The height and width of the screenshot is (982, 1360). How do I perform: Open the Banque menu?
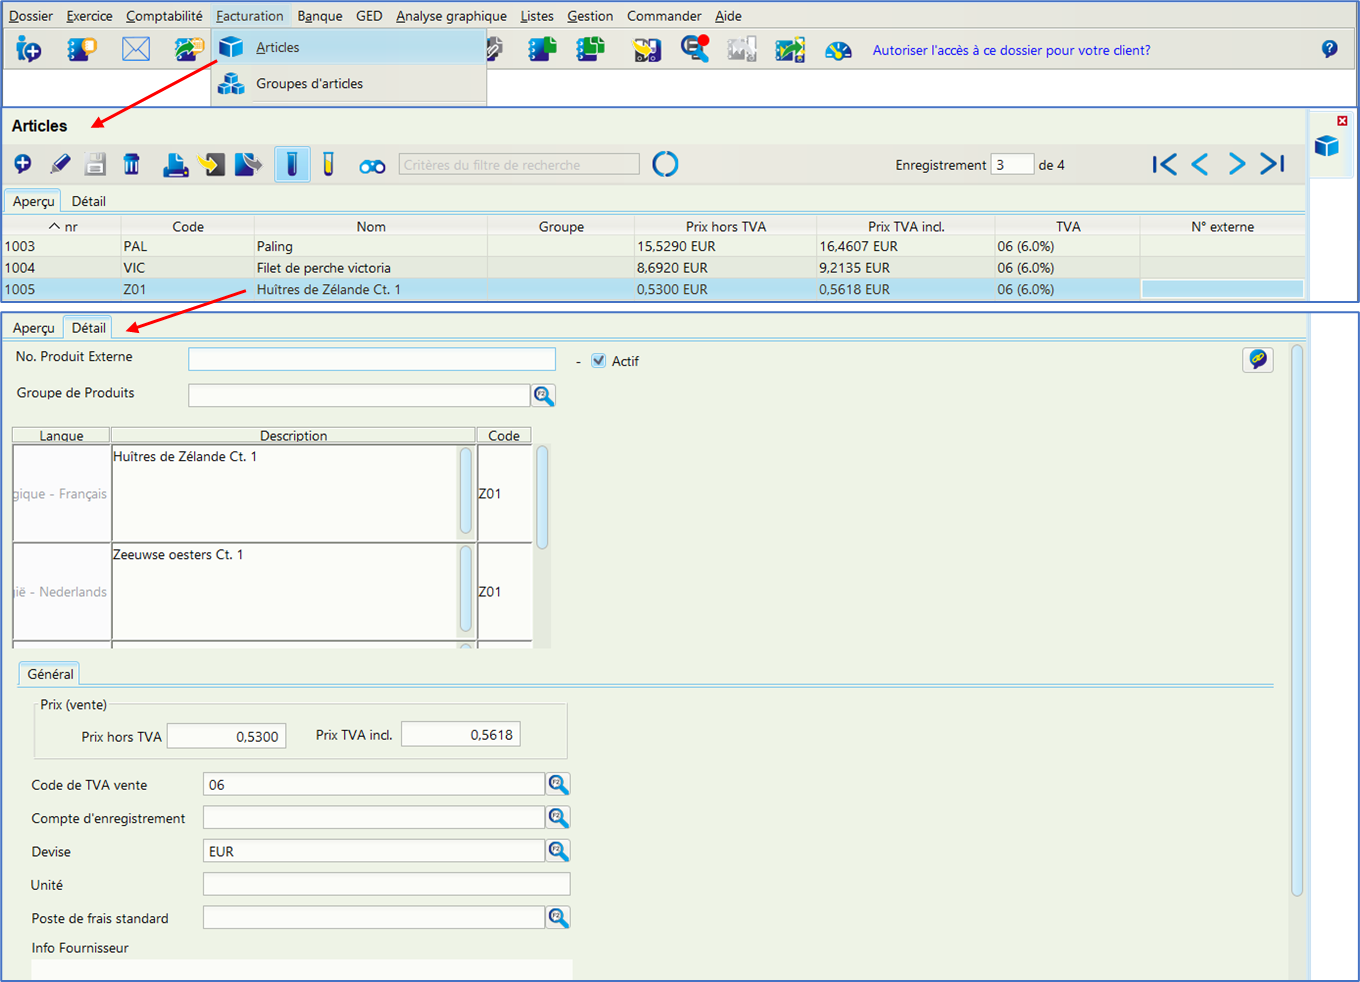[x=320, y=16]
